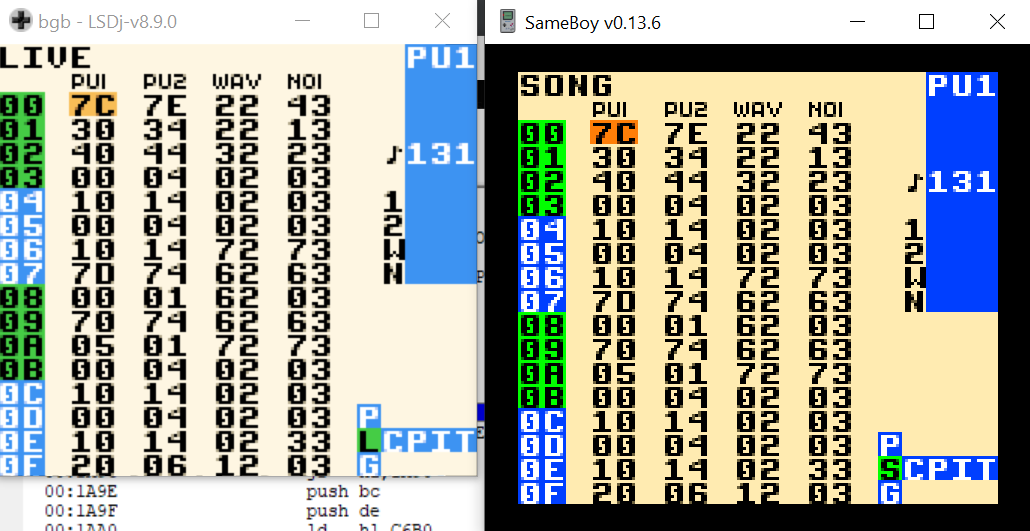Click T in SameBoy screen map row
The height and width of the screenshot is (531, 1030).
[x=985, y=469]
